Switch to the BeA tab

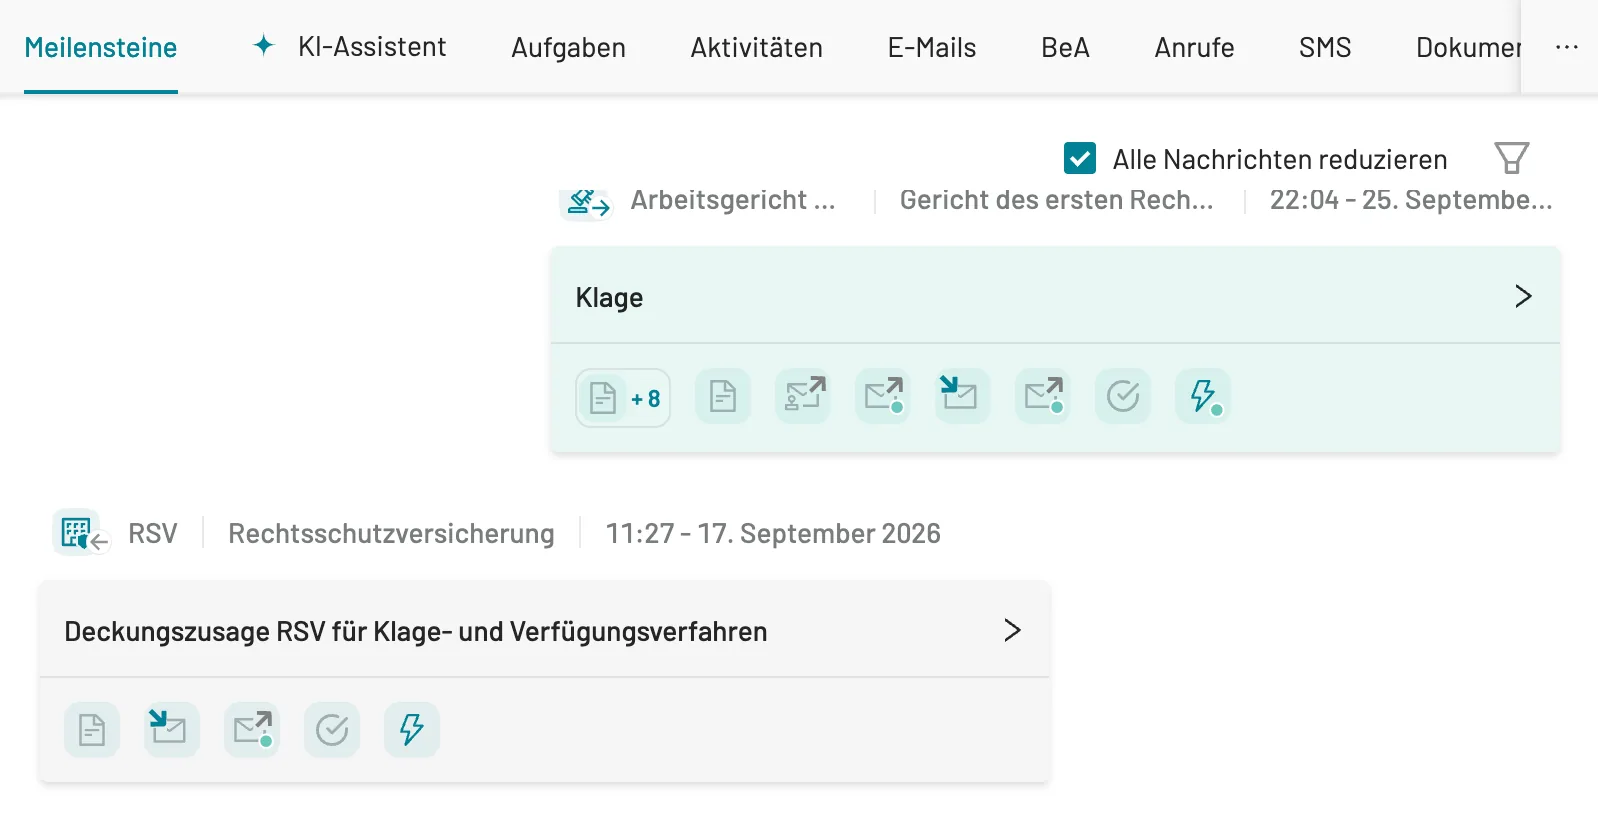[x=1065, y=47]
